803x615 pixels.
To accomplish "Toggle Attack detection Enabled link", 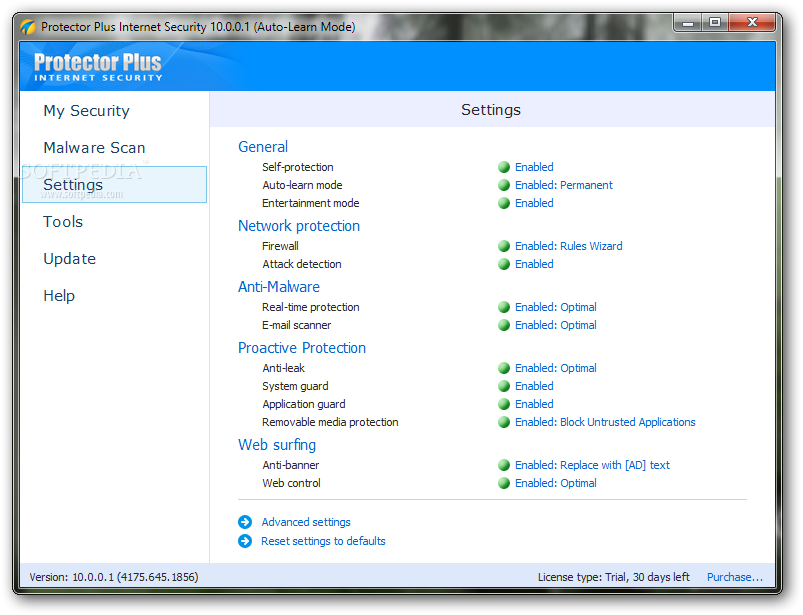I will pos(534,264).
